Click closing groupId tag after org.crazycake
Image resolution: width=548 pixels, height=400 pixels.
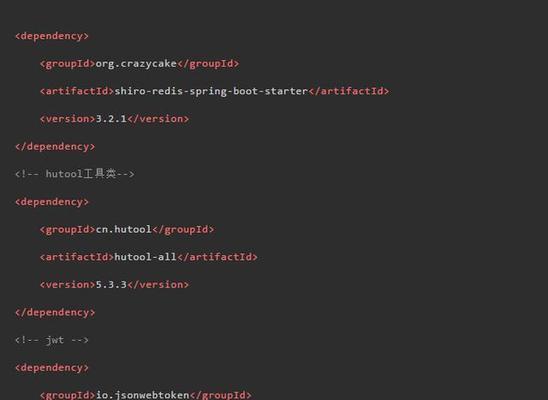[208, 64]
